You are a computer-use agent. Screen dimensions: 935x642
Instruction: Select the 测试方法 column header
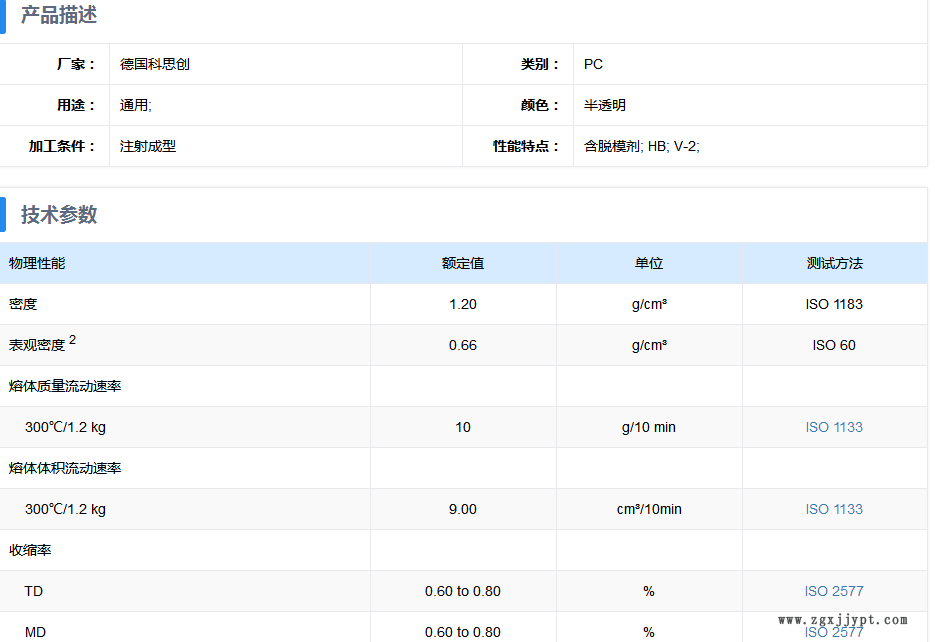(x=833, y=263)
